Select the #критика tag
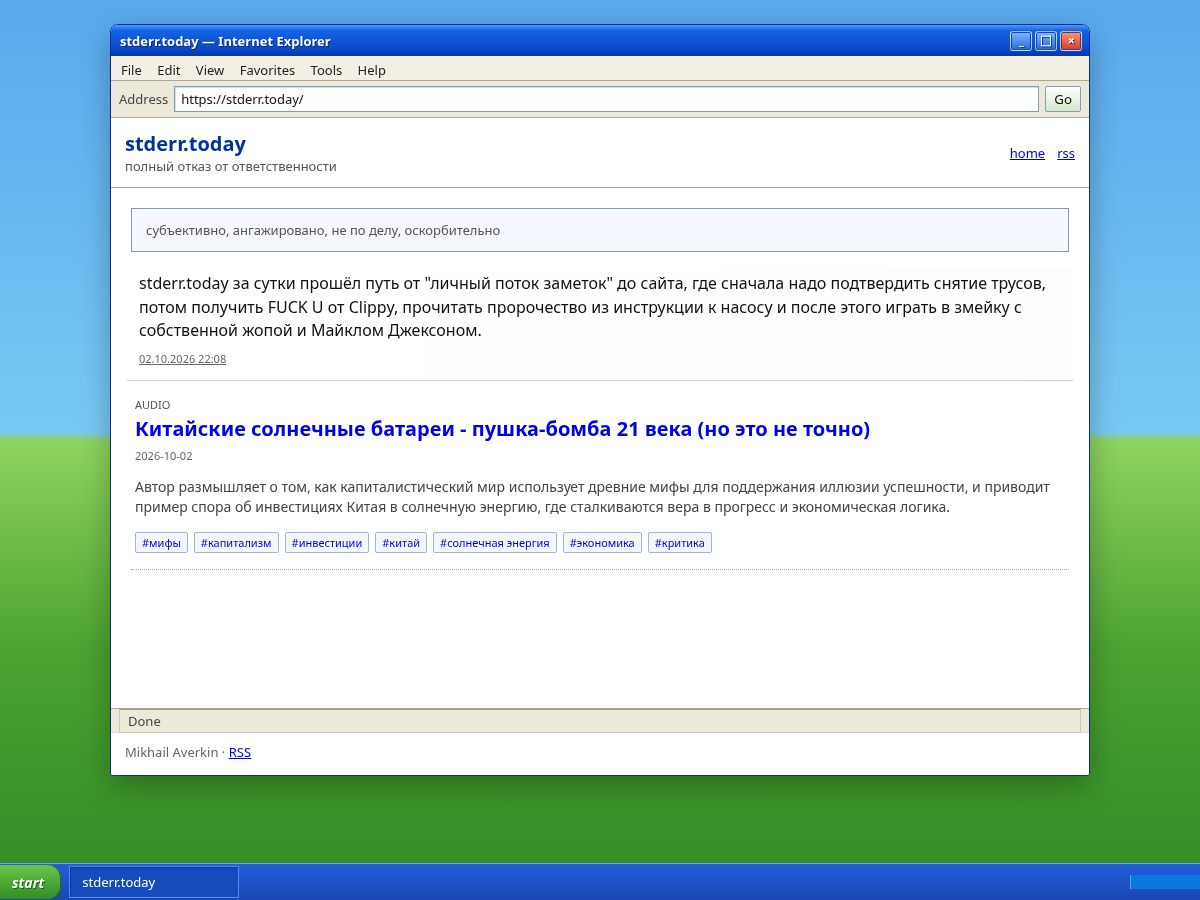The width and height of the screenshot is (1200, 900). click(680, 543)
